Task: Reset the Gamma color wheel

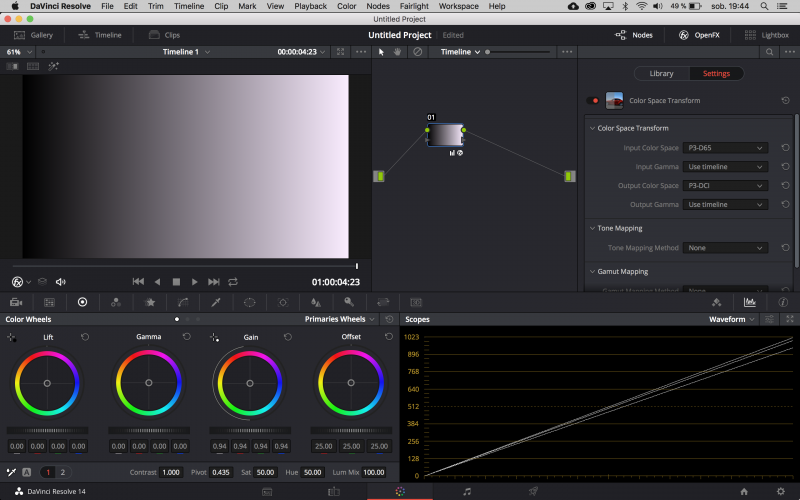Action: pos(186,337)
